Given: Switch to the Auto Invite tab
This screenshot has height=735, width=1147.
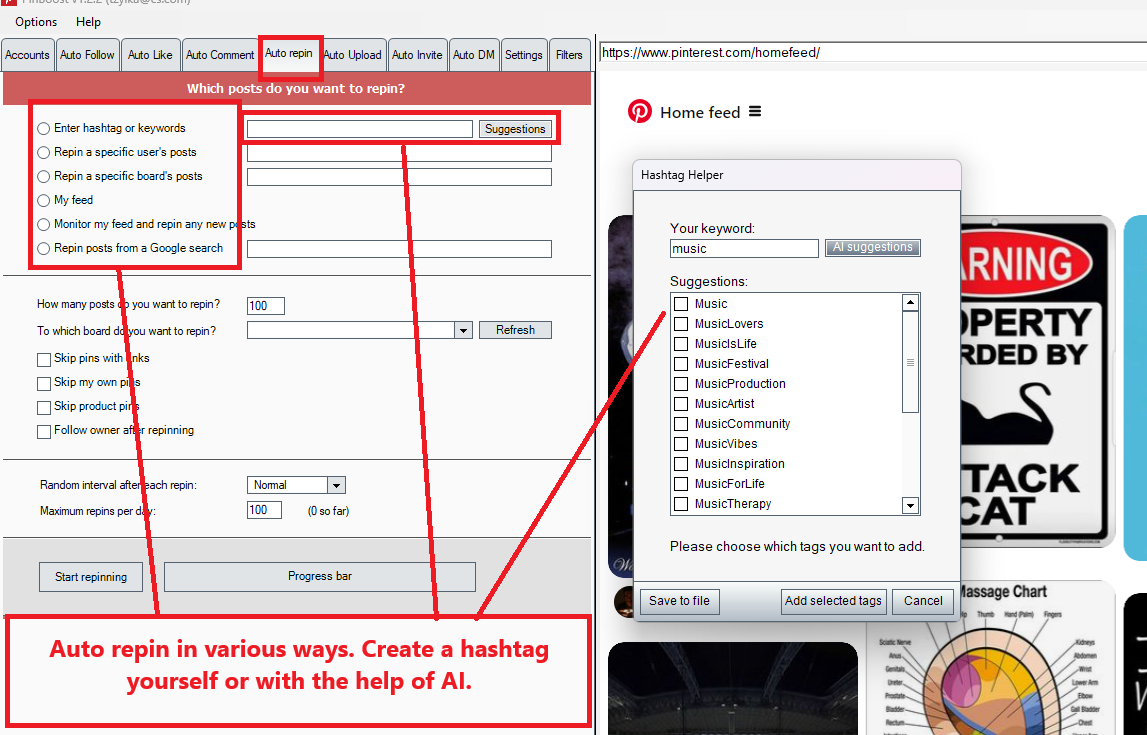Looking at the screenshot, I should tap(417, 55).
